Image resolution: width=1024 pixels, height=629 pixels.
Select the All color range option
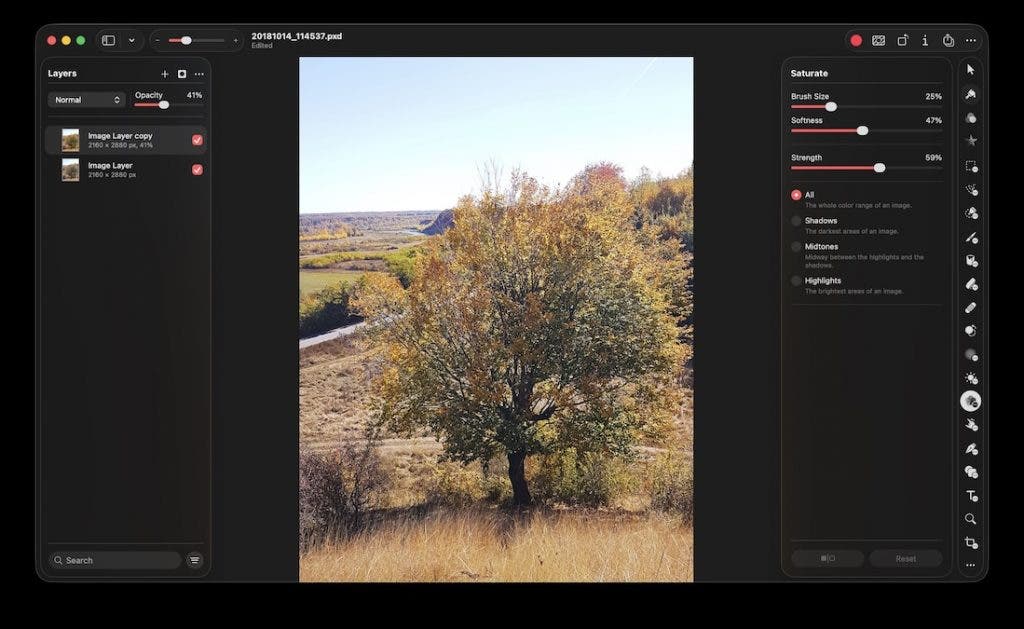(796, 195)
